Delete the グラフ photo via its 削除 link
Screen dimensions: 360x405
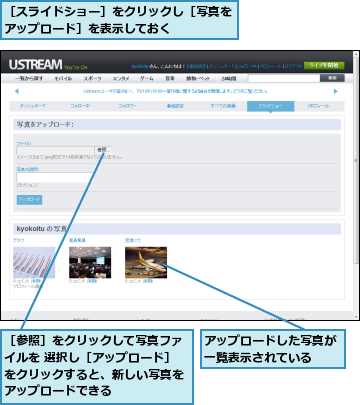36,281
